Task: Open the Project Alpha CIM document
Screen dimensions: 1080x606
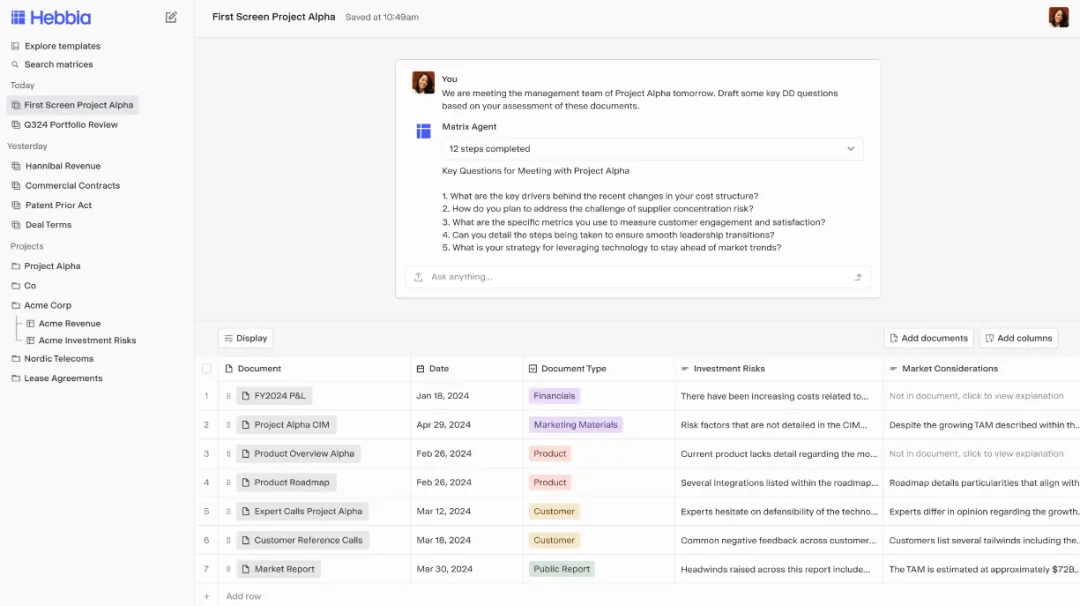Action: pos(287,425)
